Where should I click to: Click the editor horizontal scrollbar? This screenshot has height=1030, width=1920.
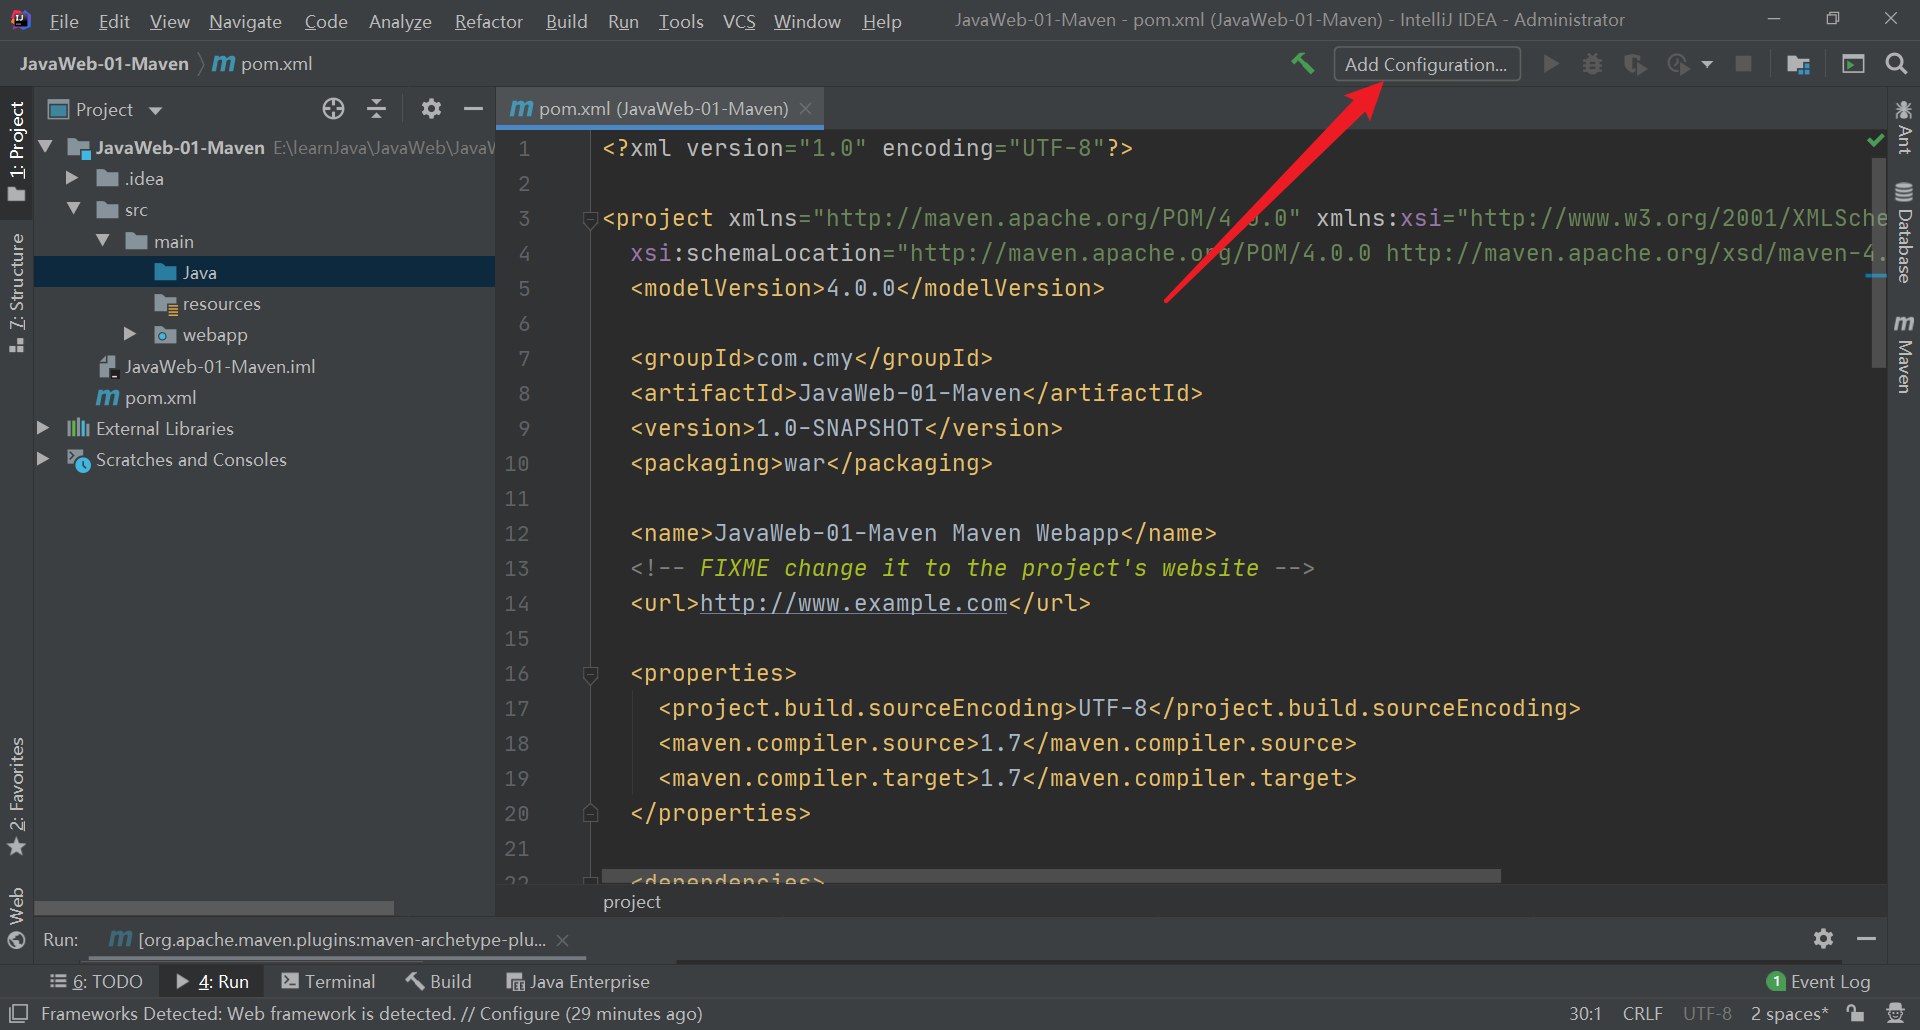tap(1051, 876)
